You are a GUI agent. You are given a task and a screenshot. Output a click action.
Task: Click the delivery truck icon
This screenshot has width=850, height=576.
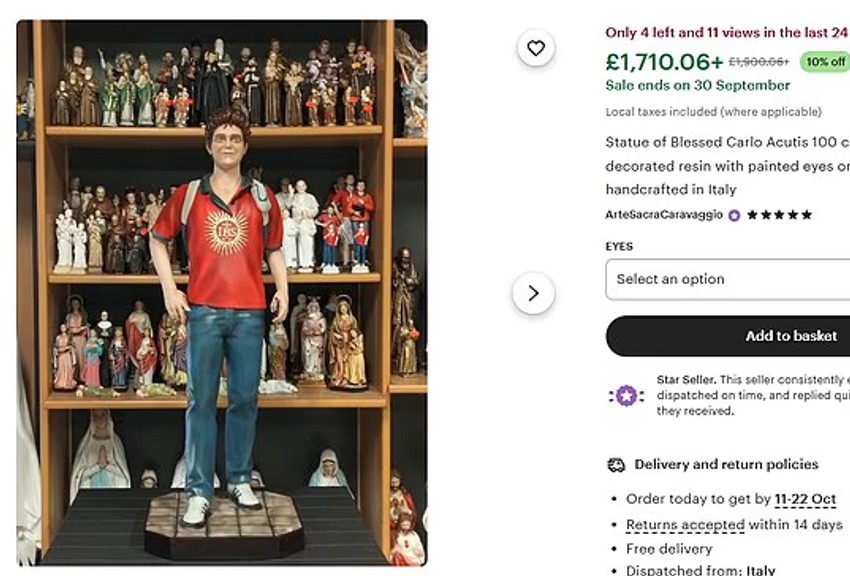(616, 465)
